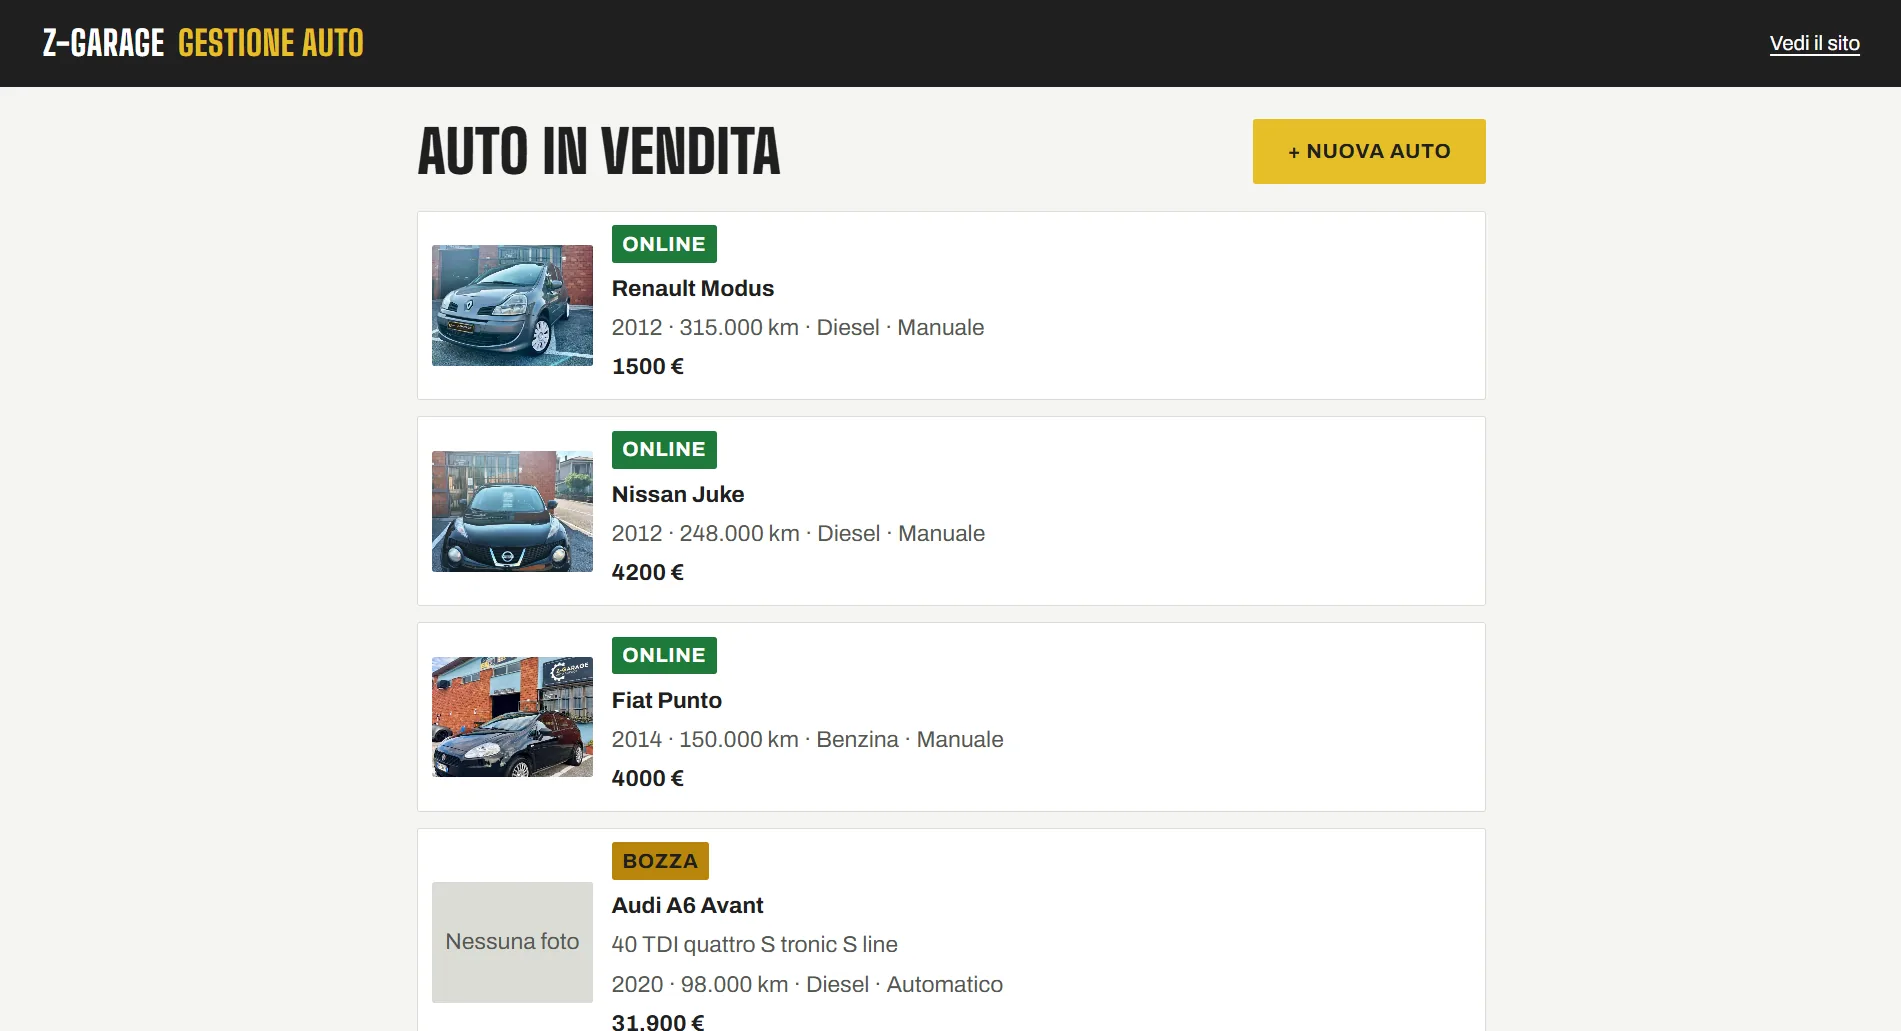Open the Vedi il sito link
Screen dimensions: 1901x1031
(x=1814, y=43)
